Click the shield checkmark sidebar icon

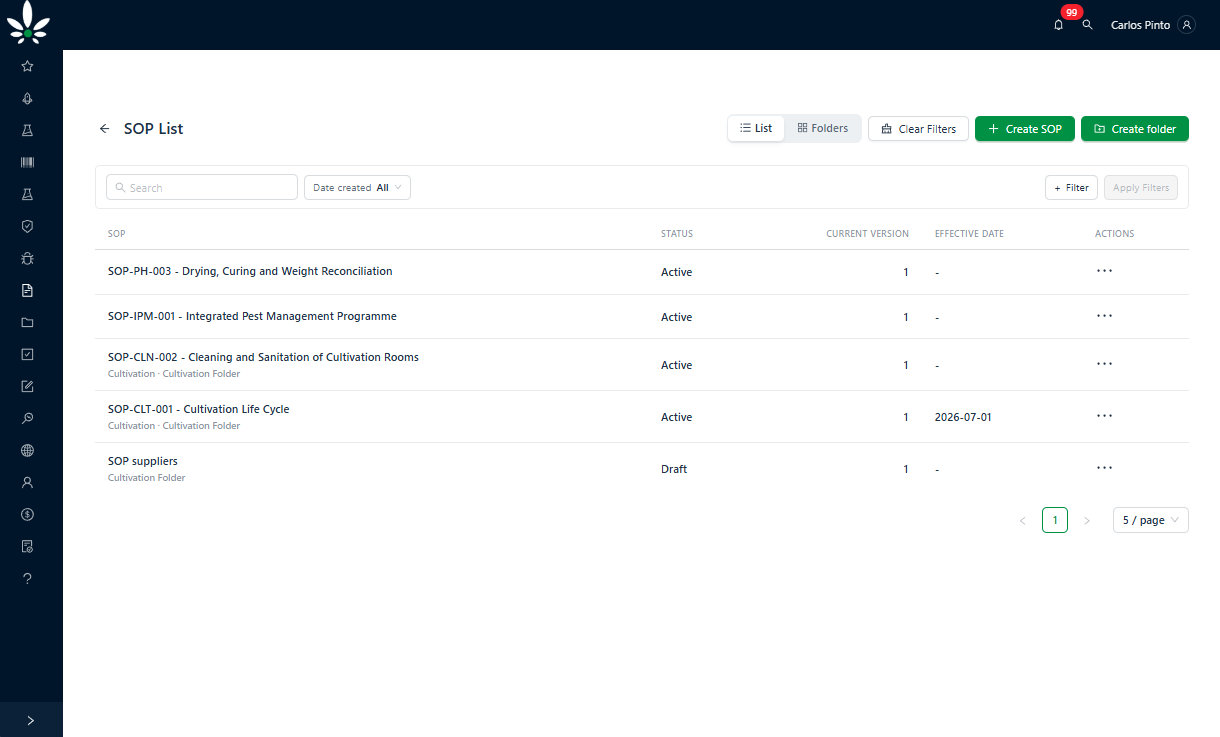coord(27,226)
